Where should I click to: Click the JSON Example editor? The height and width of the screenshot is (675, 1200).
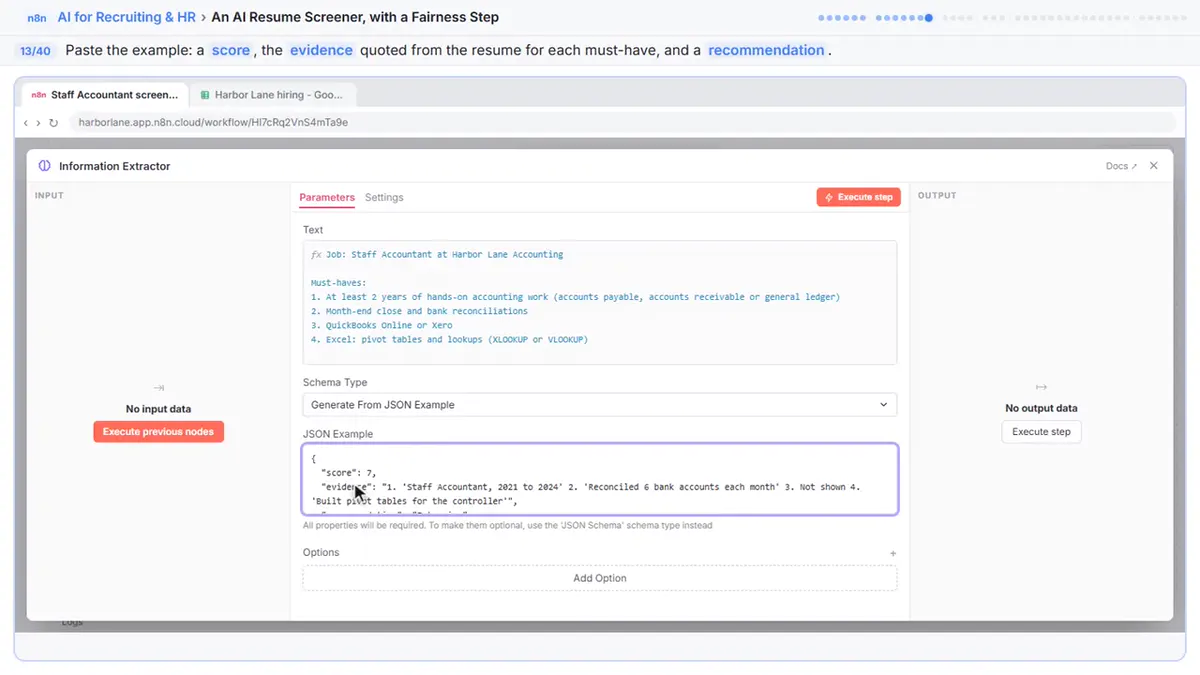pyautogui.click(x=600, y=479)
